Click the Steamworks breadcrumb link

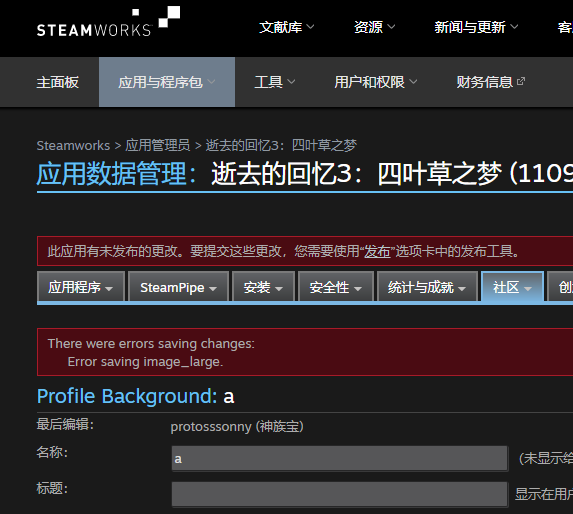[x=73, y=145]
